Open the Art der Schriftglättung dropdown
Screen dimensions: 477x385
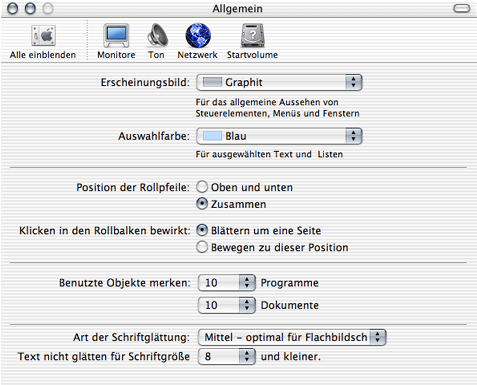[292, 337]
